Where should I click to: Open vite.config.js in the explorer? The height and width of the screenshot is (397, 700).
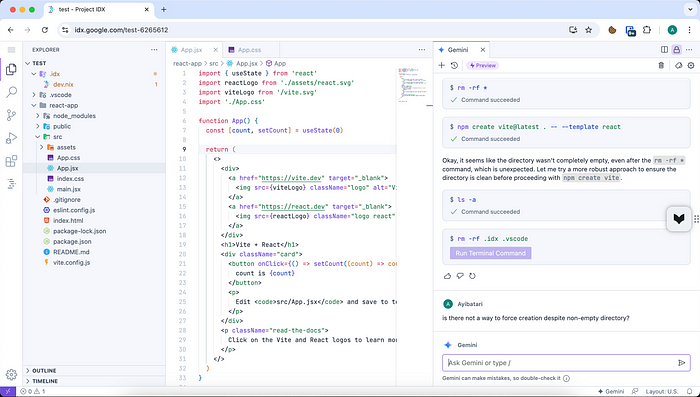pos(71,263)
